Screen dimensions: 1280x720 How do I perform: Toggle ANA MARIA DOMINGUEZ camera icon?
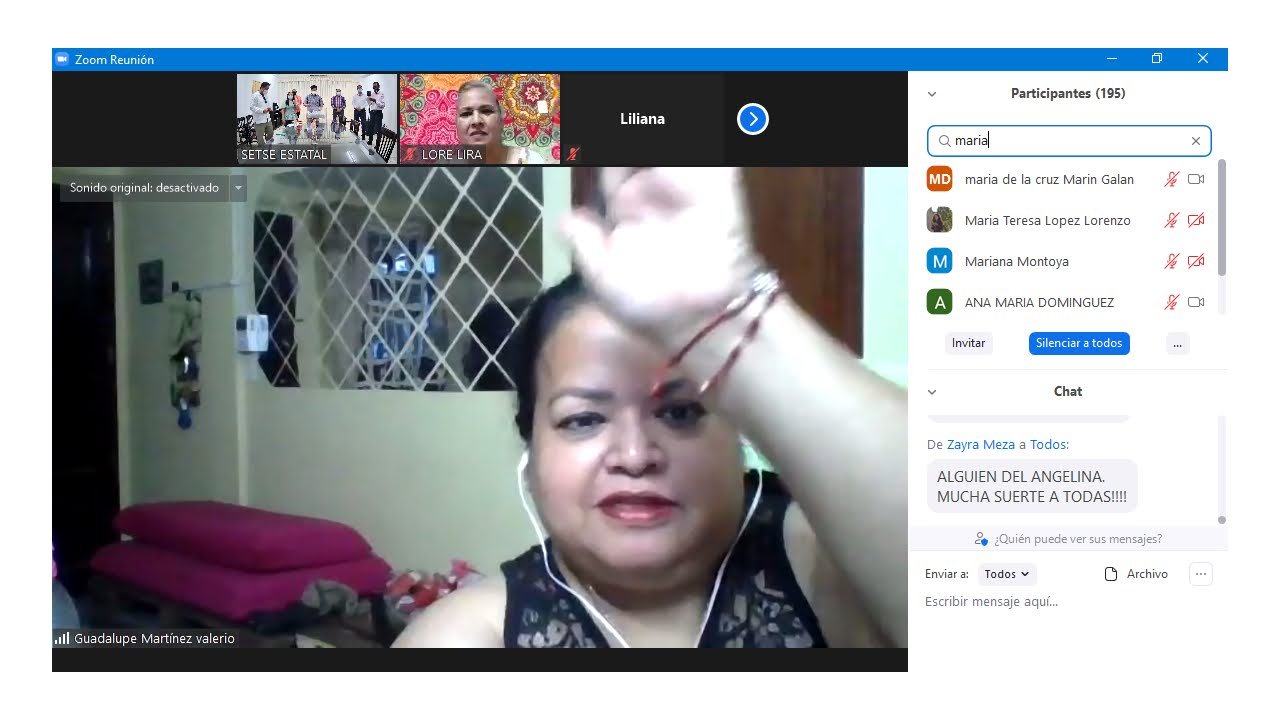tap(1196, 302)
